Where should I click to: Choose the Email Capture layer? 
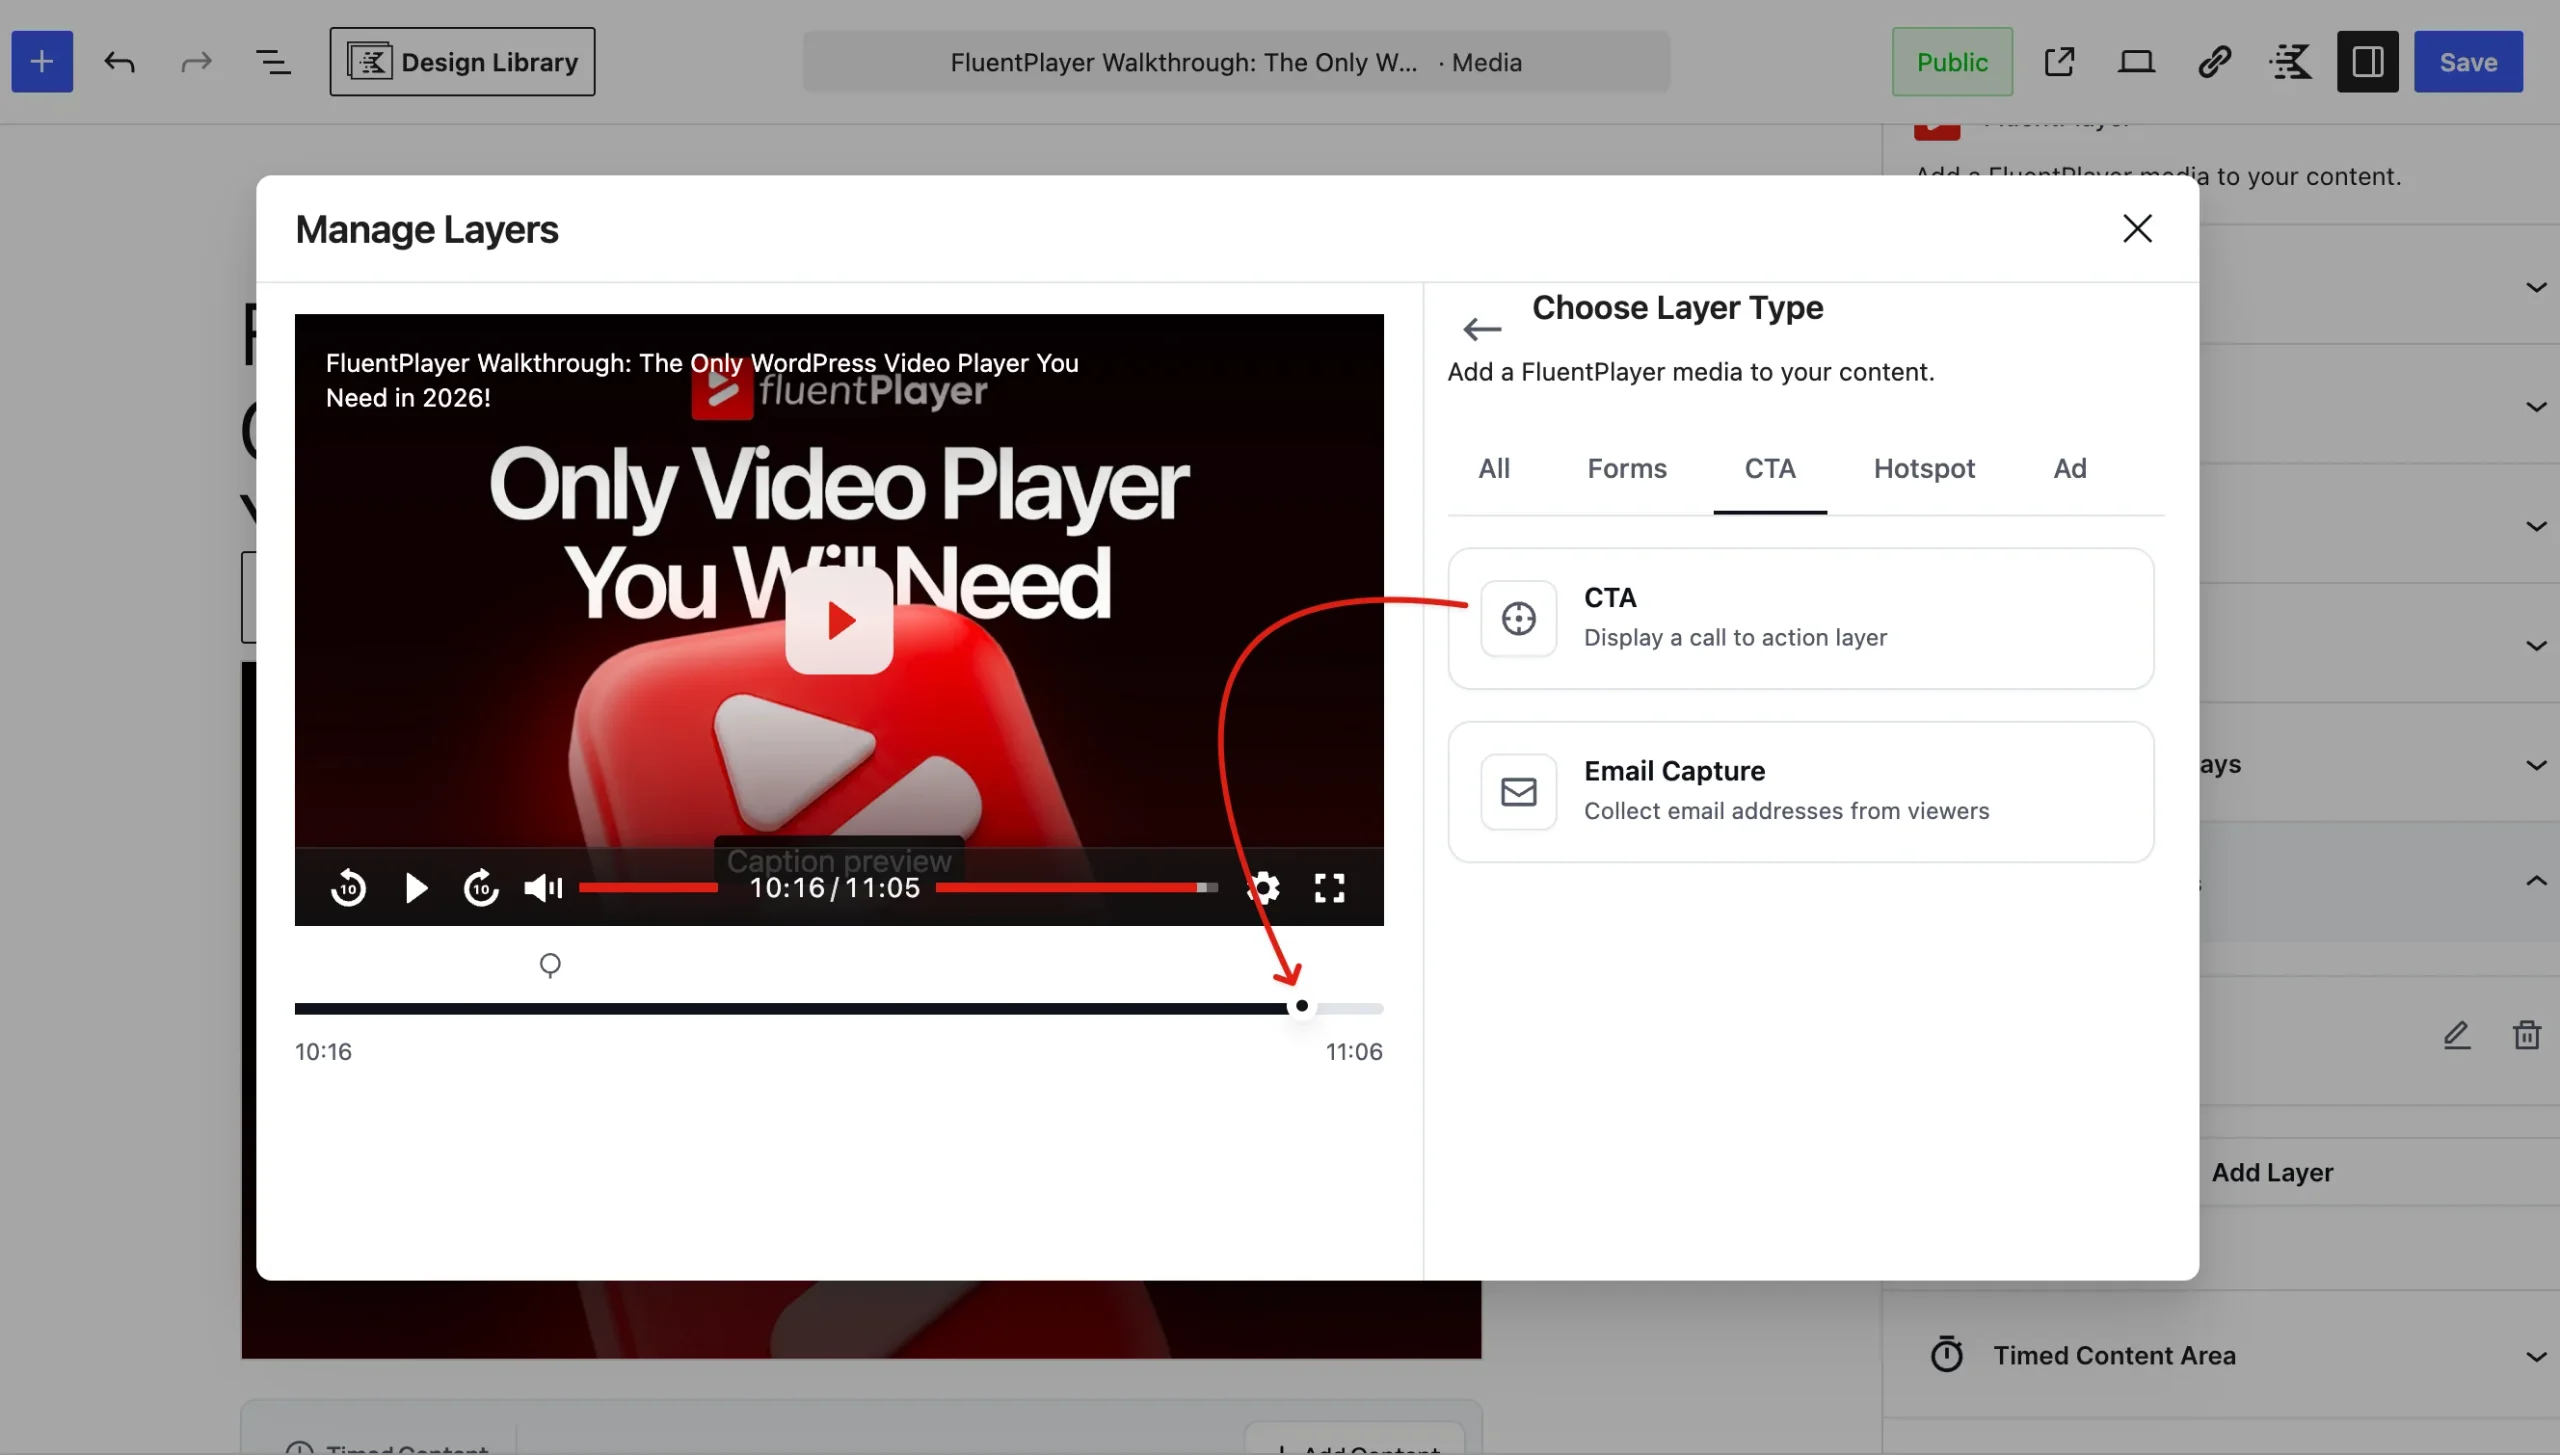coord(1800,792)
